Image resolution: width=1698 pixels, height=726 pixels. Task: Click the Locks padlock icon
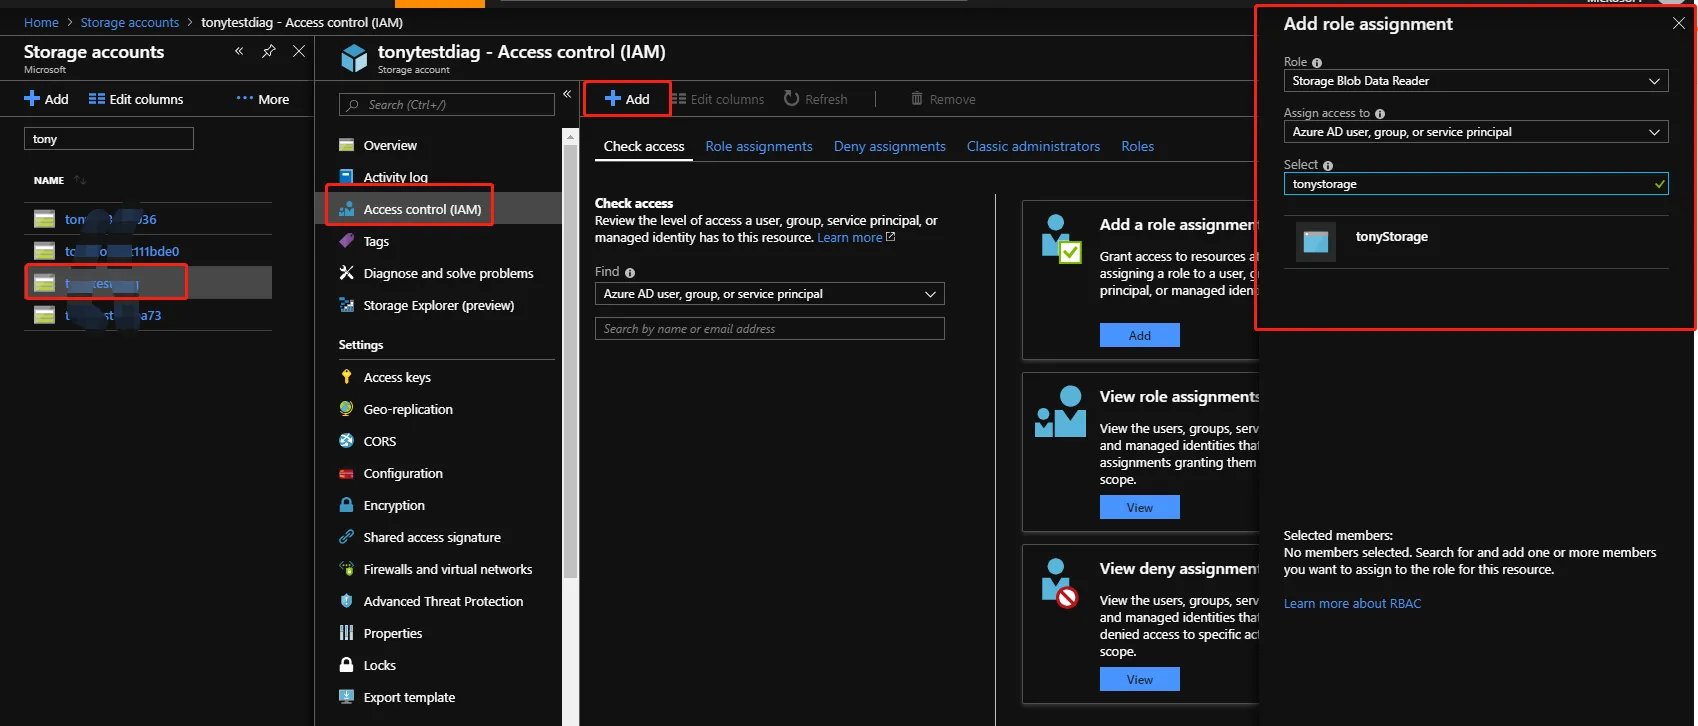(x=346, y=665)
